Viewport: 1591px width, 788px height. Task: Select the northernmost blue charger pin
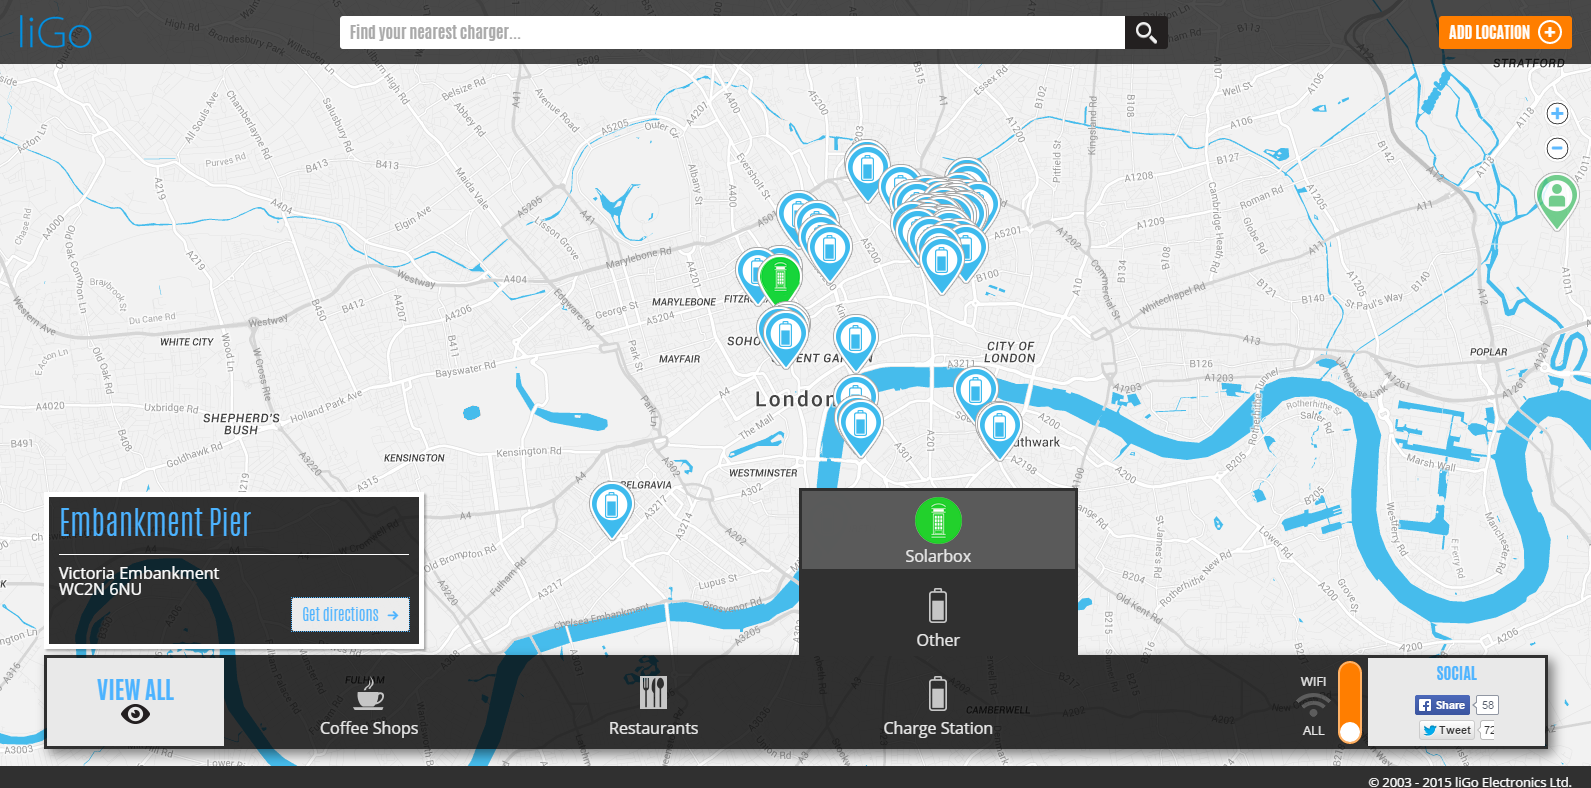click(867, 170)
